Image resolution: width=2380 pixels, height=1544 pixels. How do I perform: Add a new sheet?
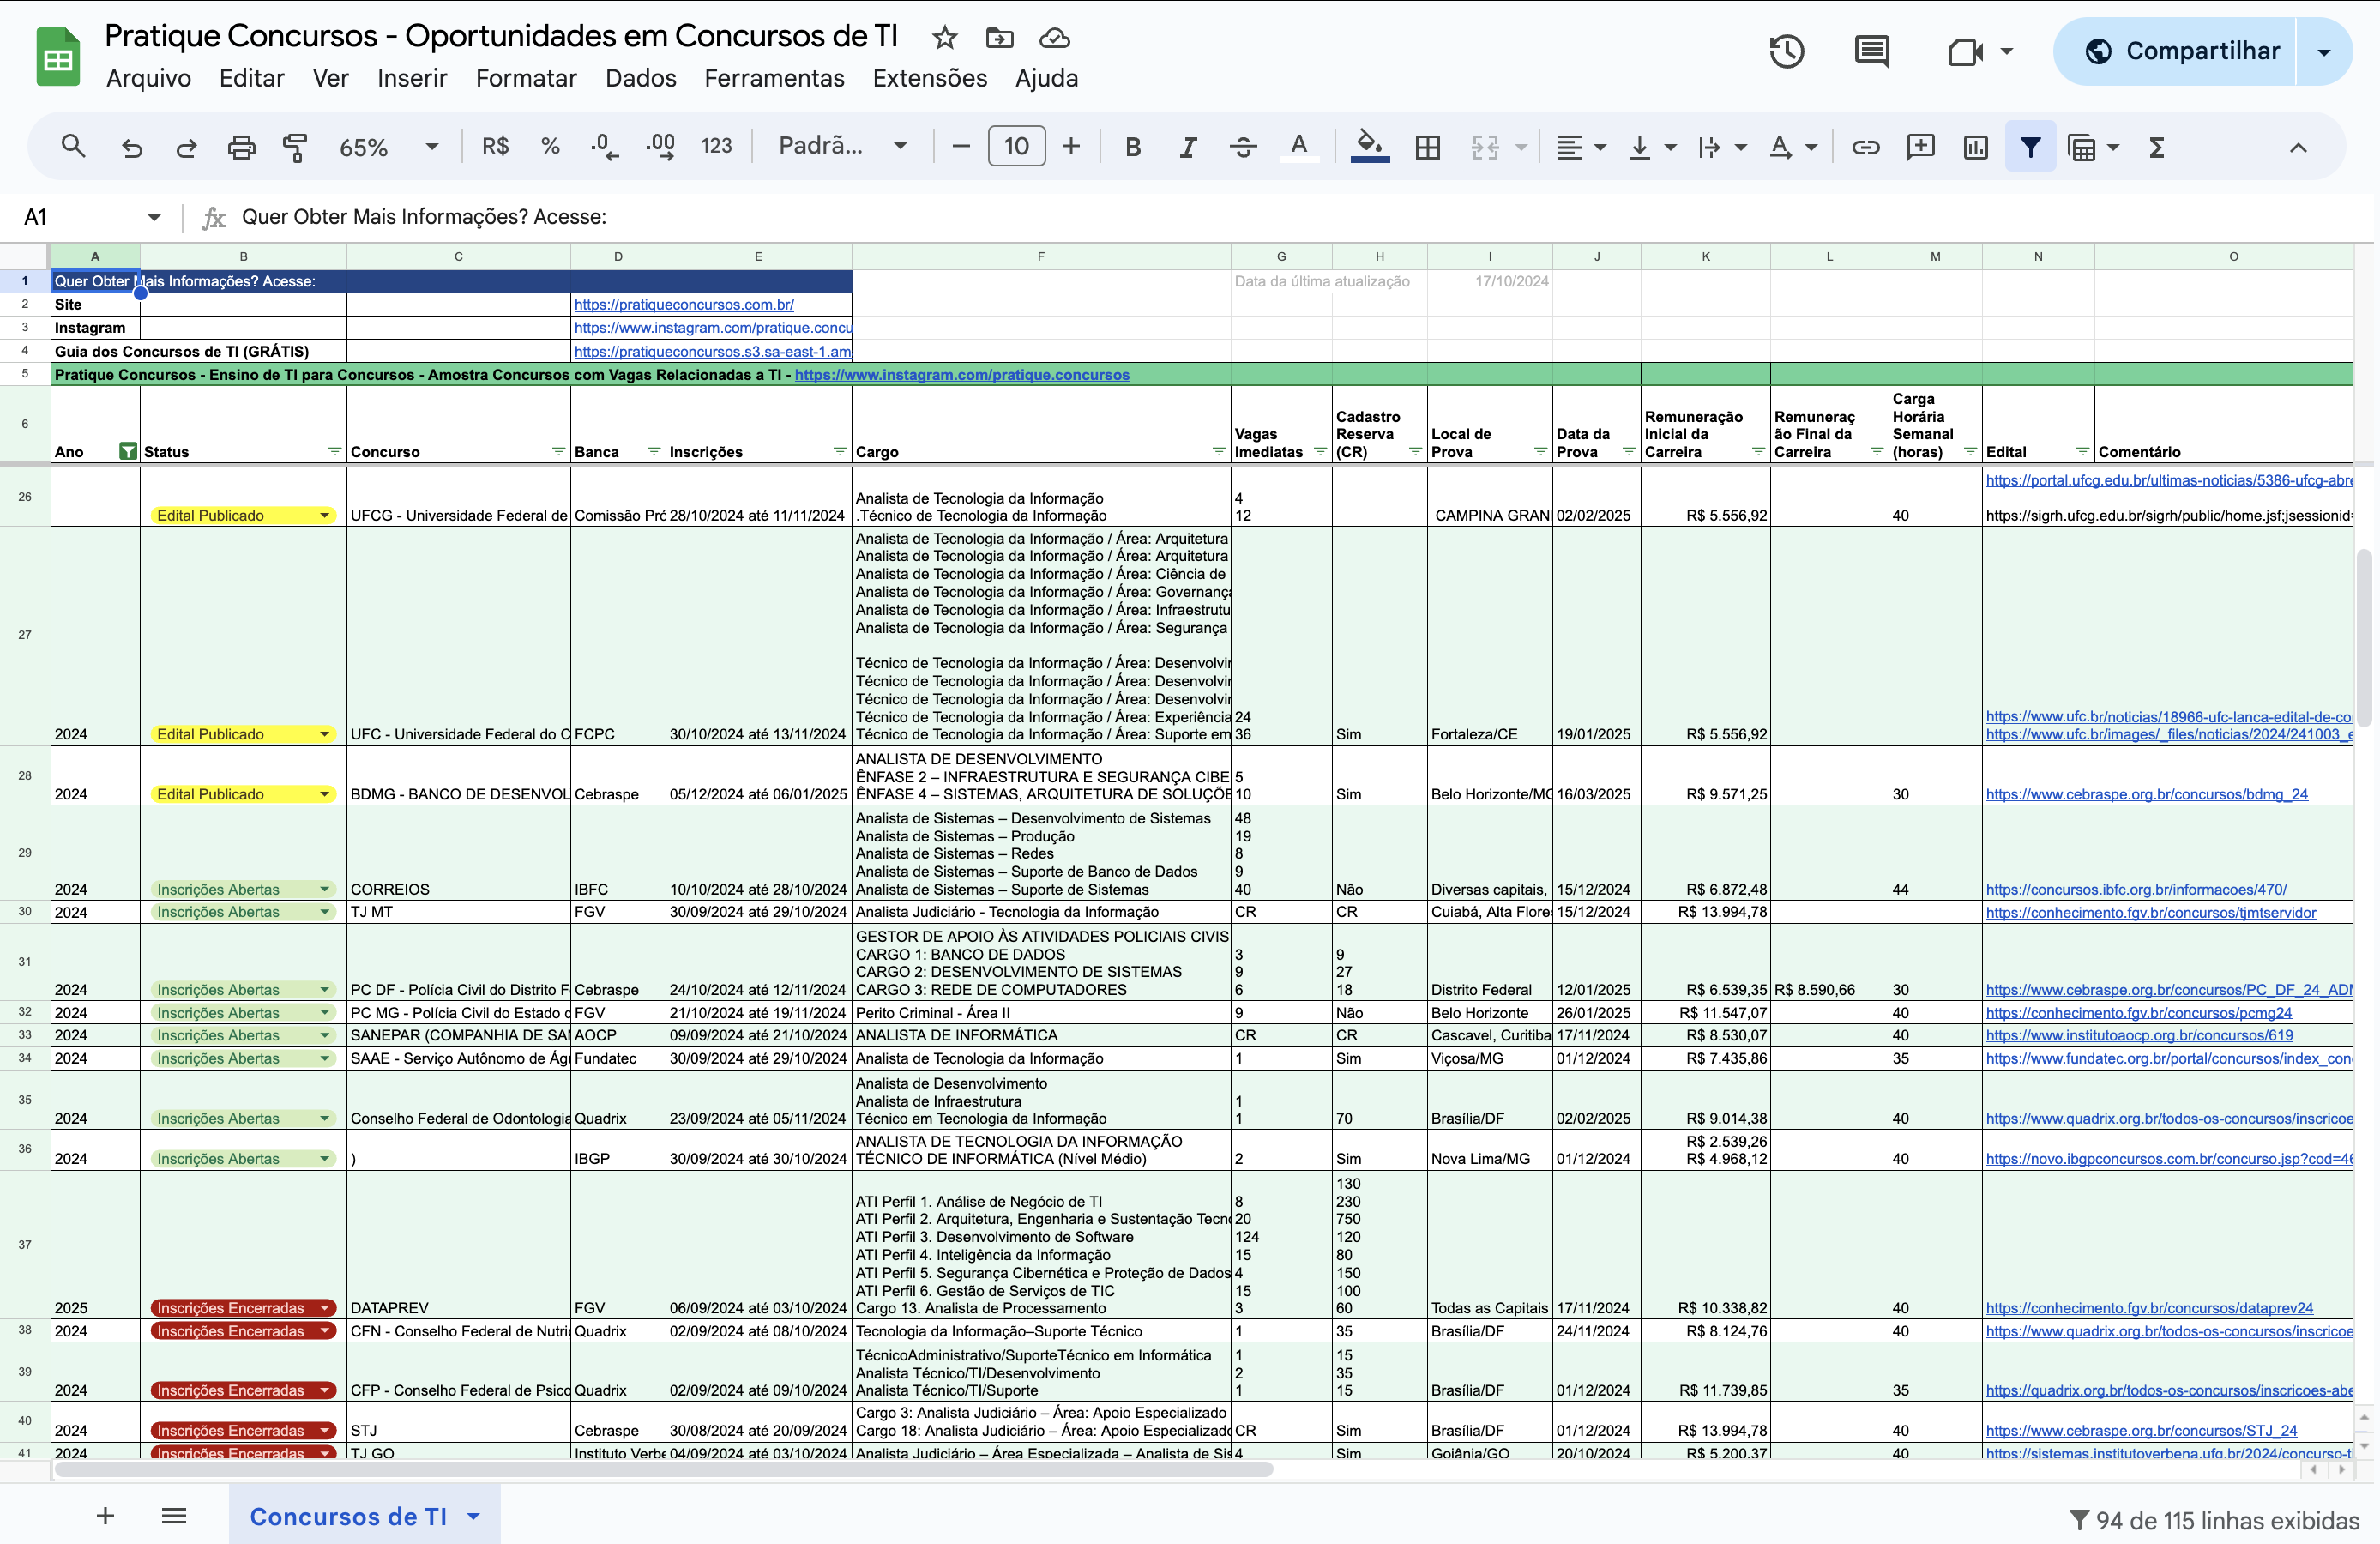(105, 1515)
